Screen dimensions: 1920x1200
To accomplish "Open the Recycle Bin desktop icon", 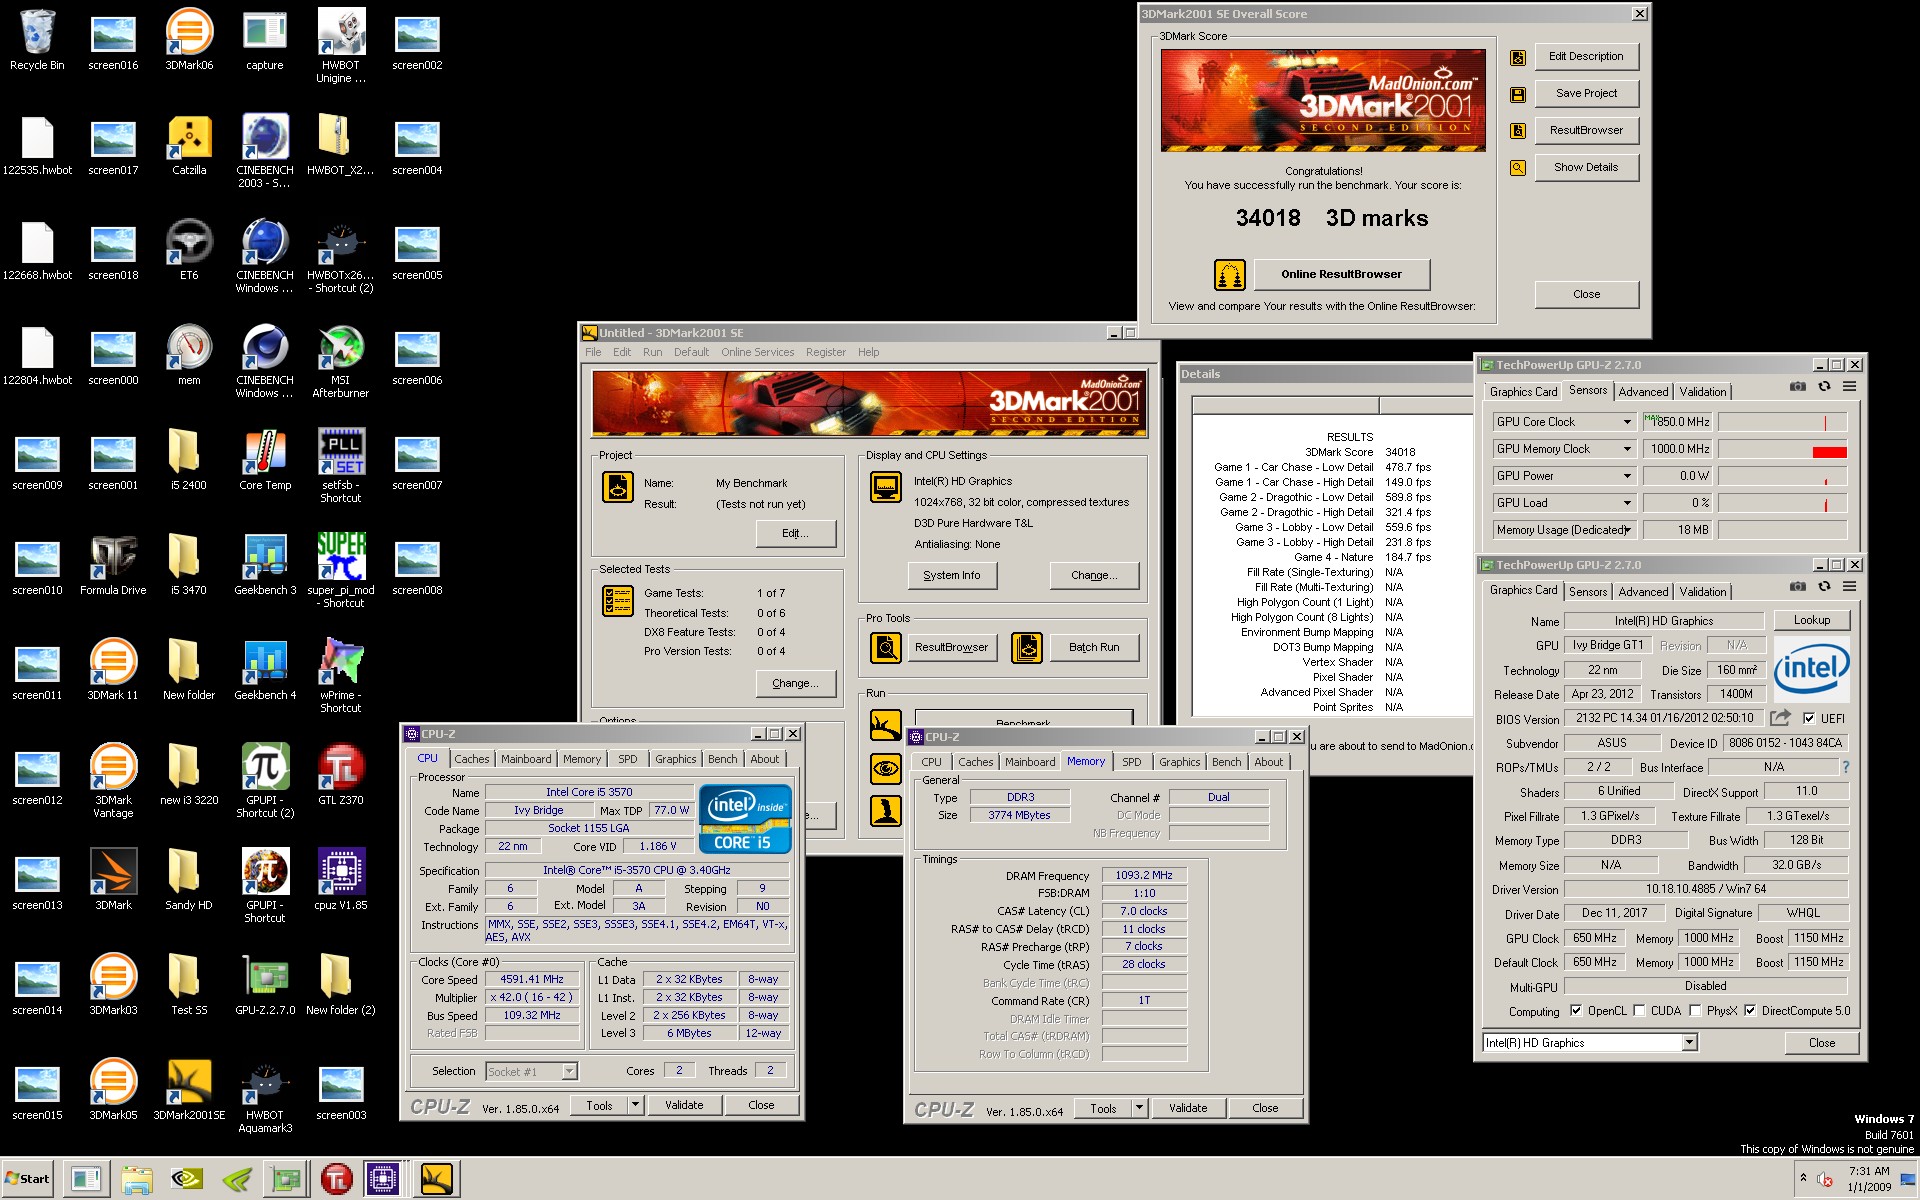I will pyautogui.click(x=37, y=40).
